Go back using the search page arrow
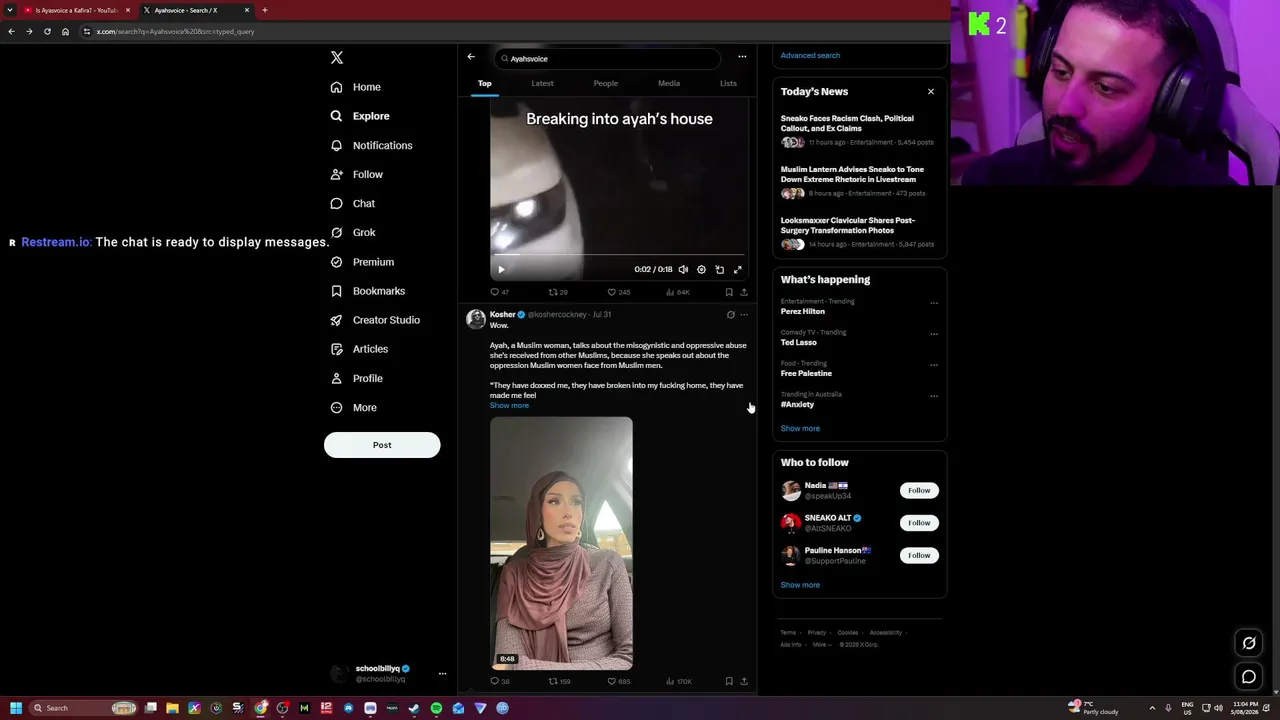The image size is (1280, 720). 471,57
